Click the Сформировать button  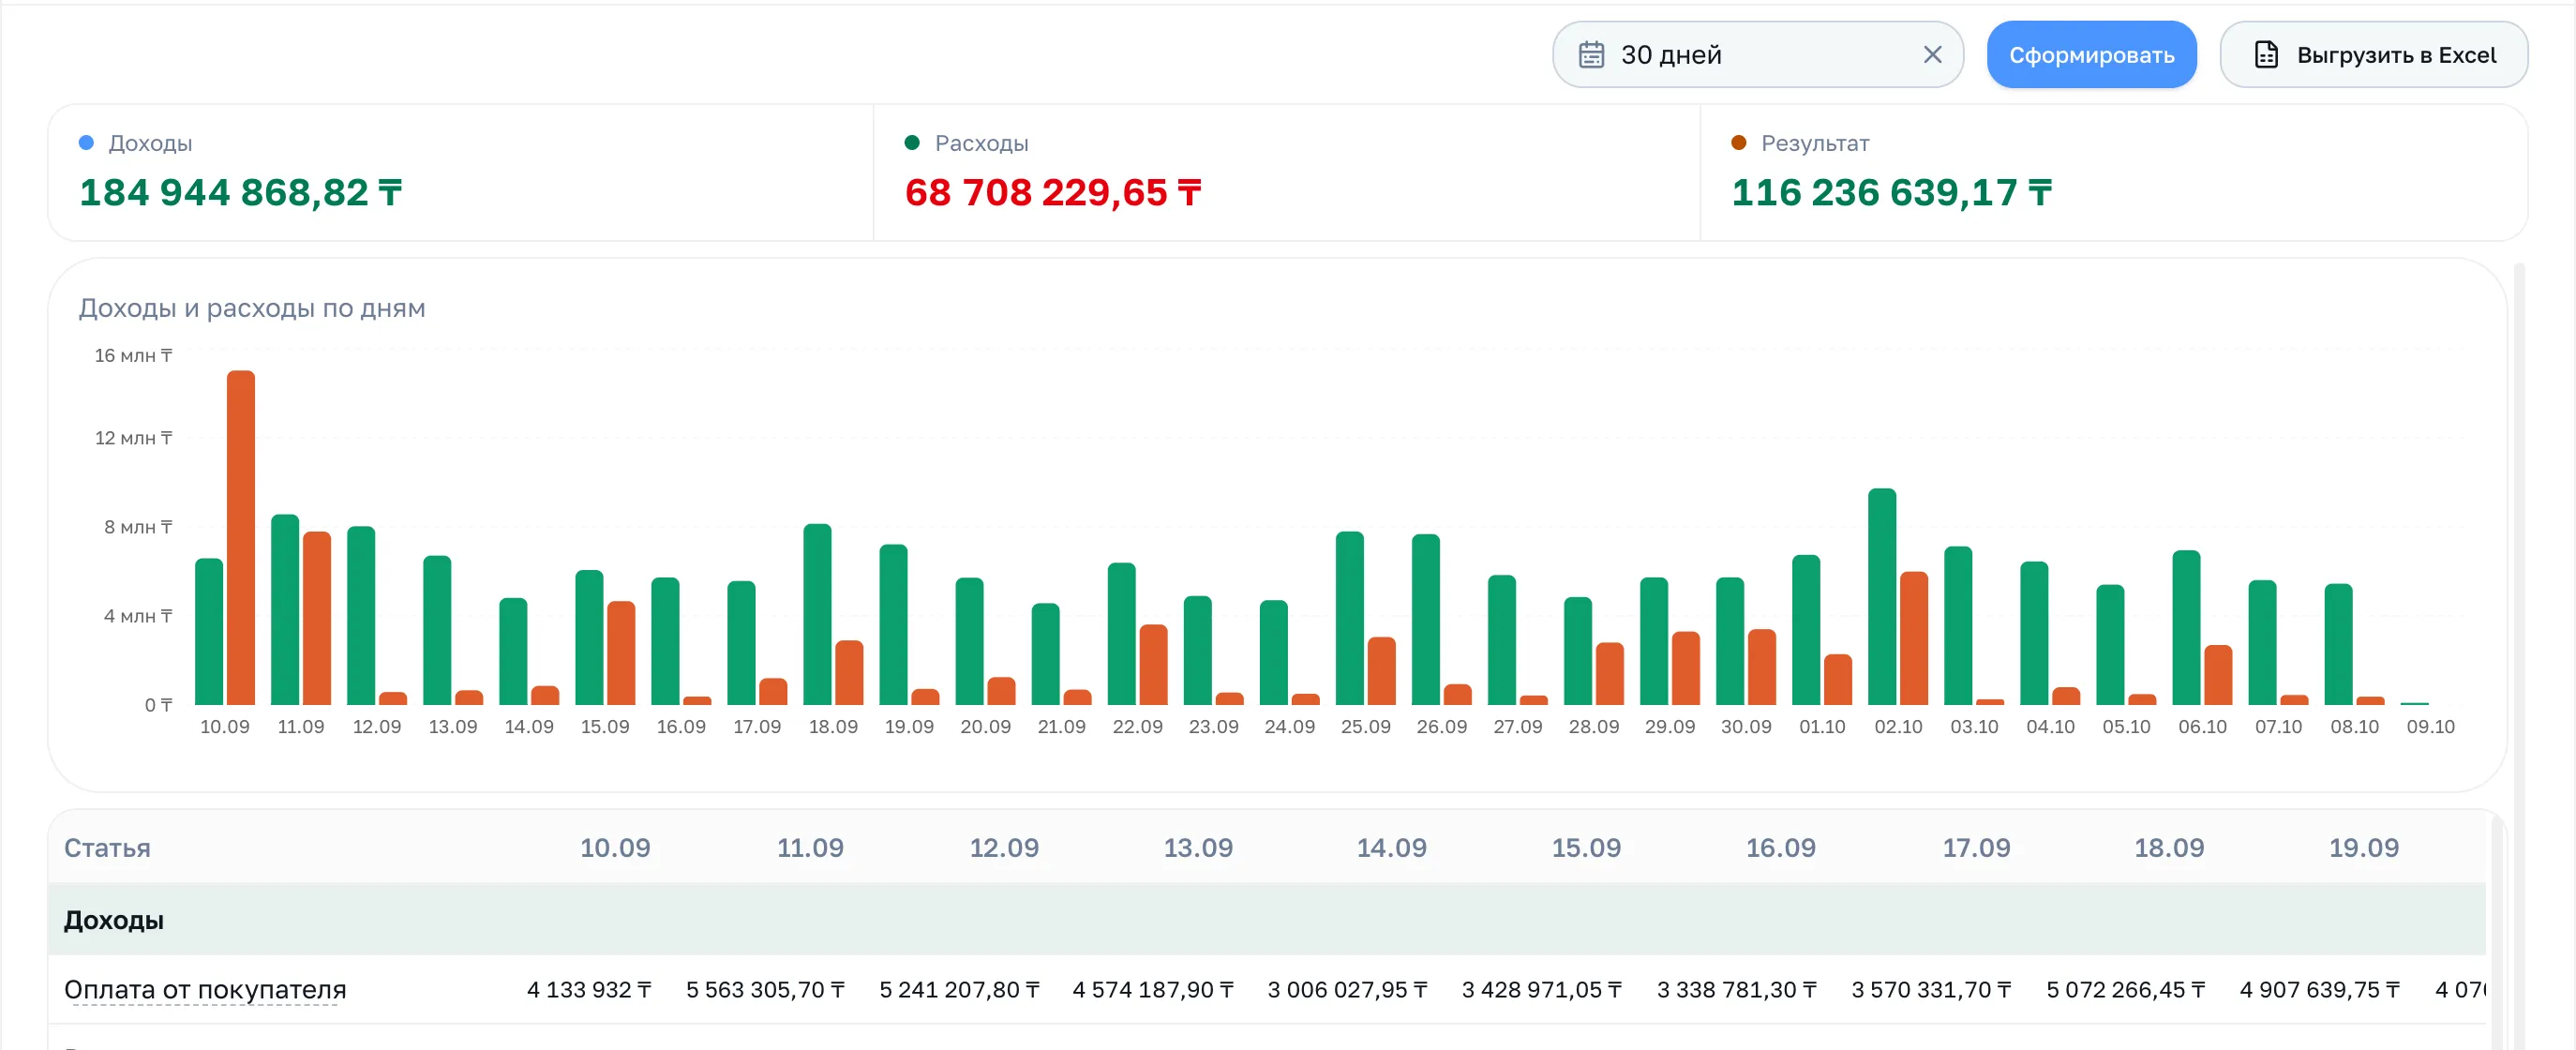[x=2091, y=55]
